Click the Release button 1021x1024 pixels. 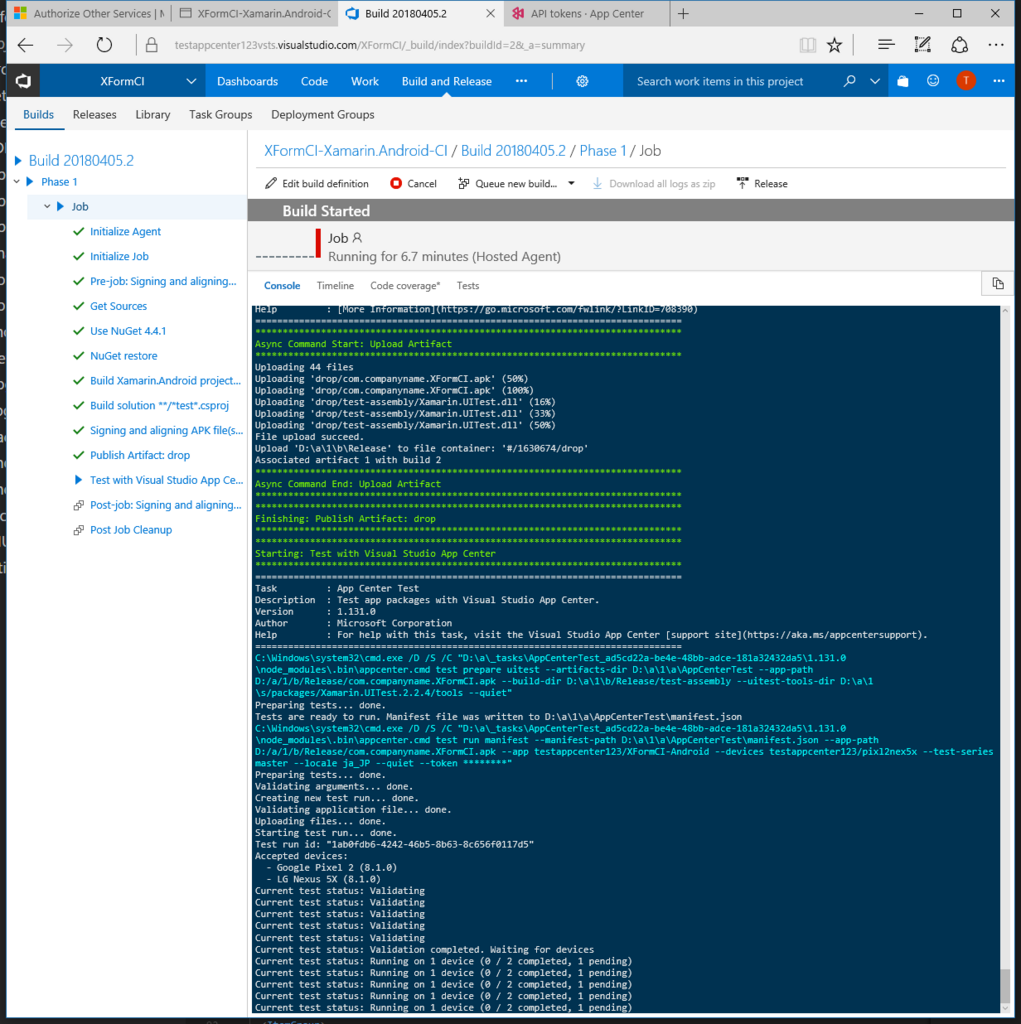coord(762,184)
